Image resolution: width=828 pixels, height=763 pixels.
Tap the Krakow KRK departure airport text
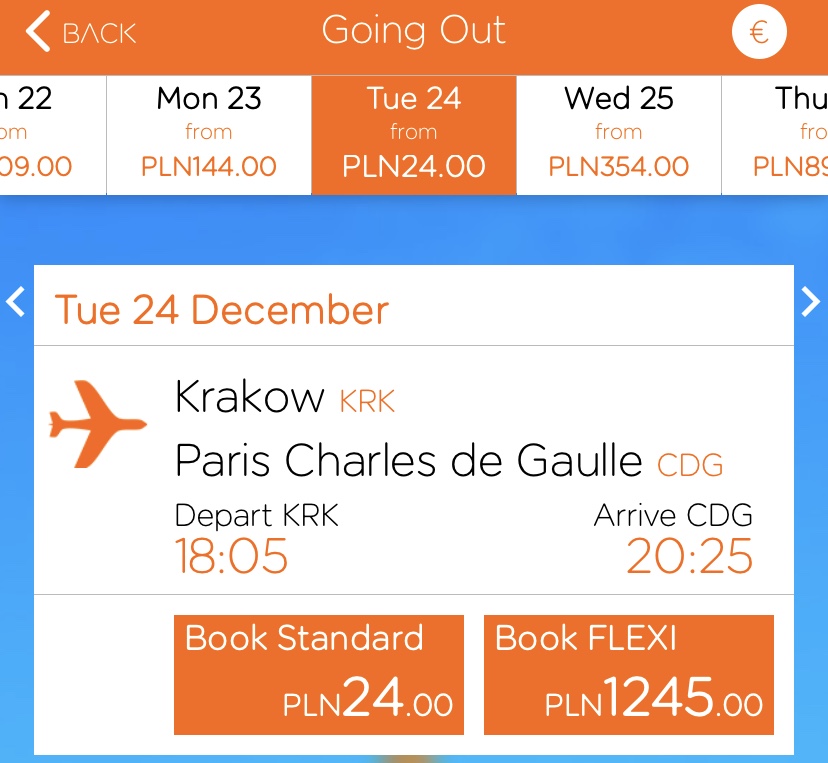[x=285, y=397]
